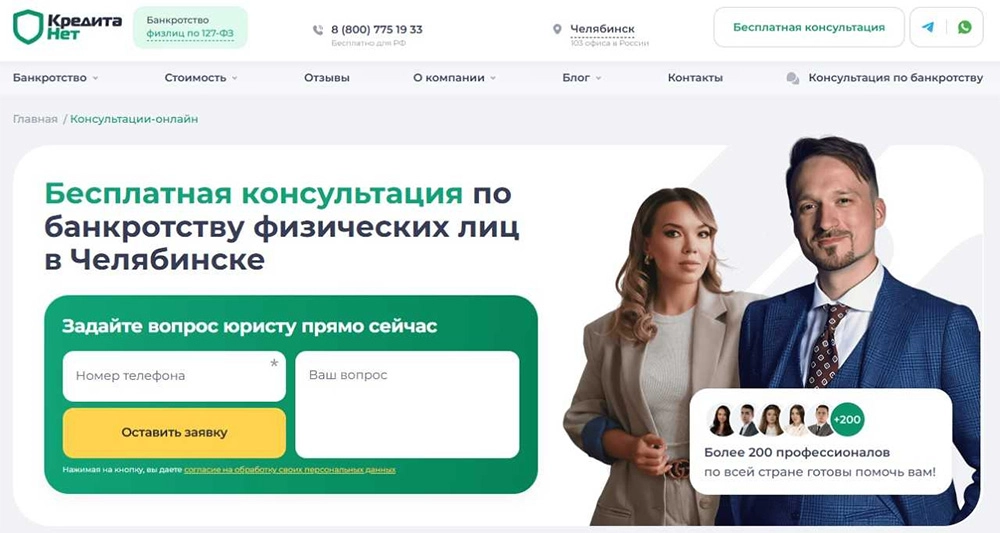This screenshot has height=533, width=1000.
Task: Go to Главная breadcrumb link
Action: tap(35, 119)
